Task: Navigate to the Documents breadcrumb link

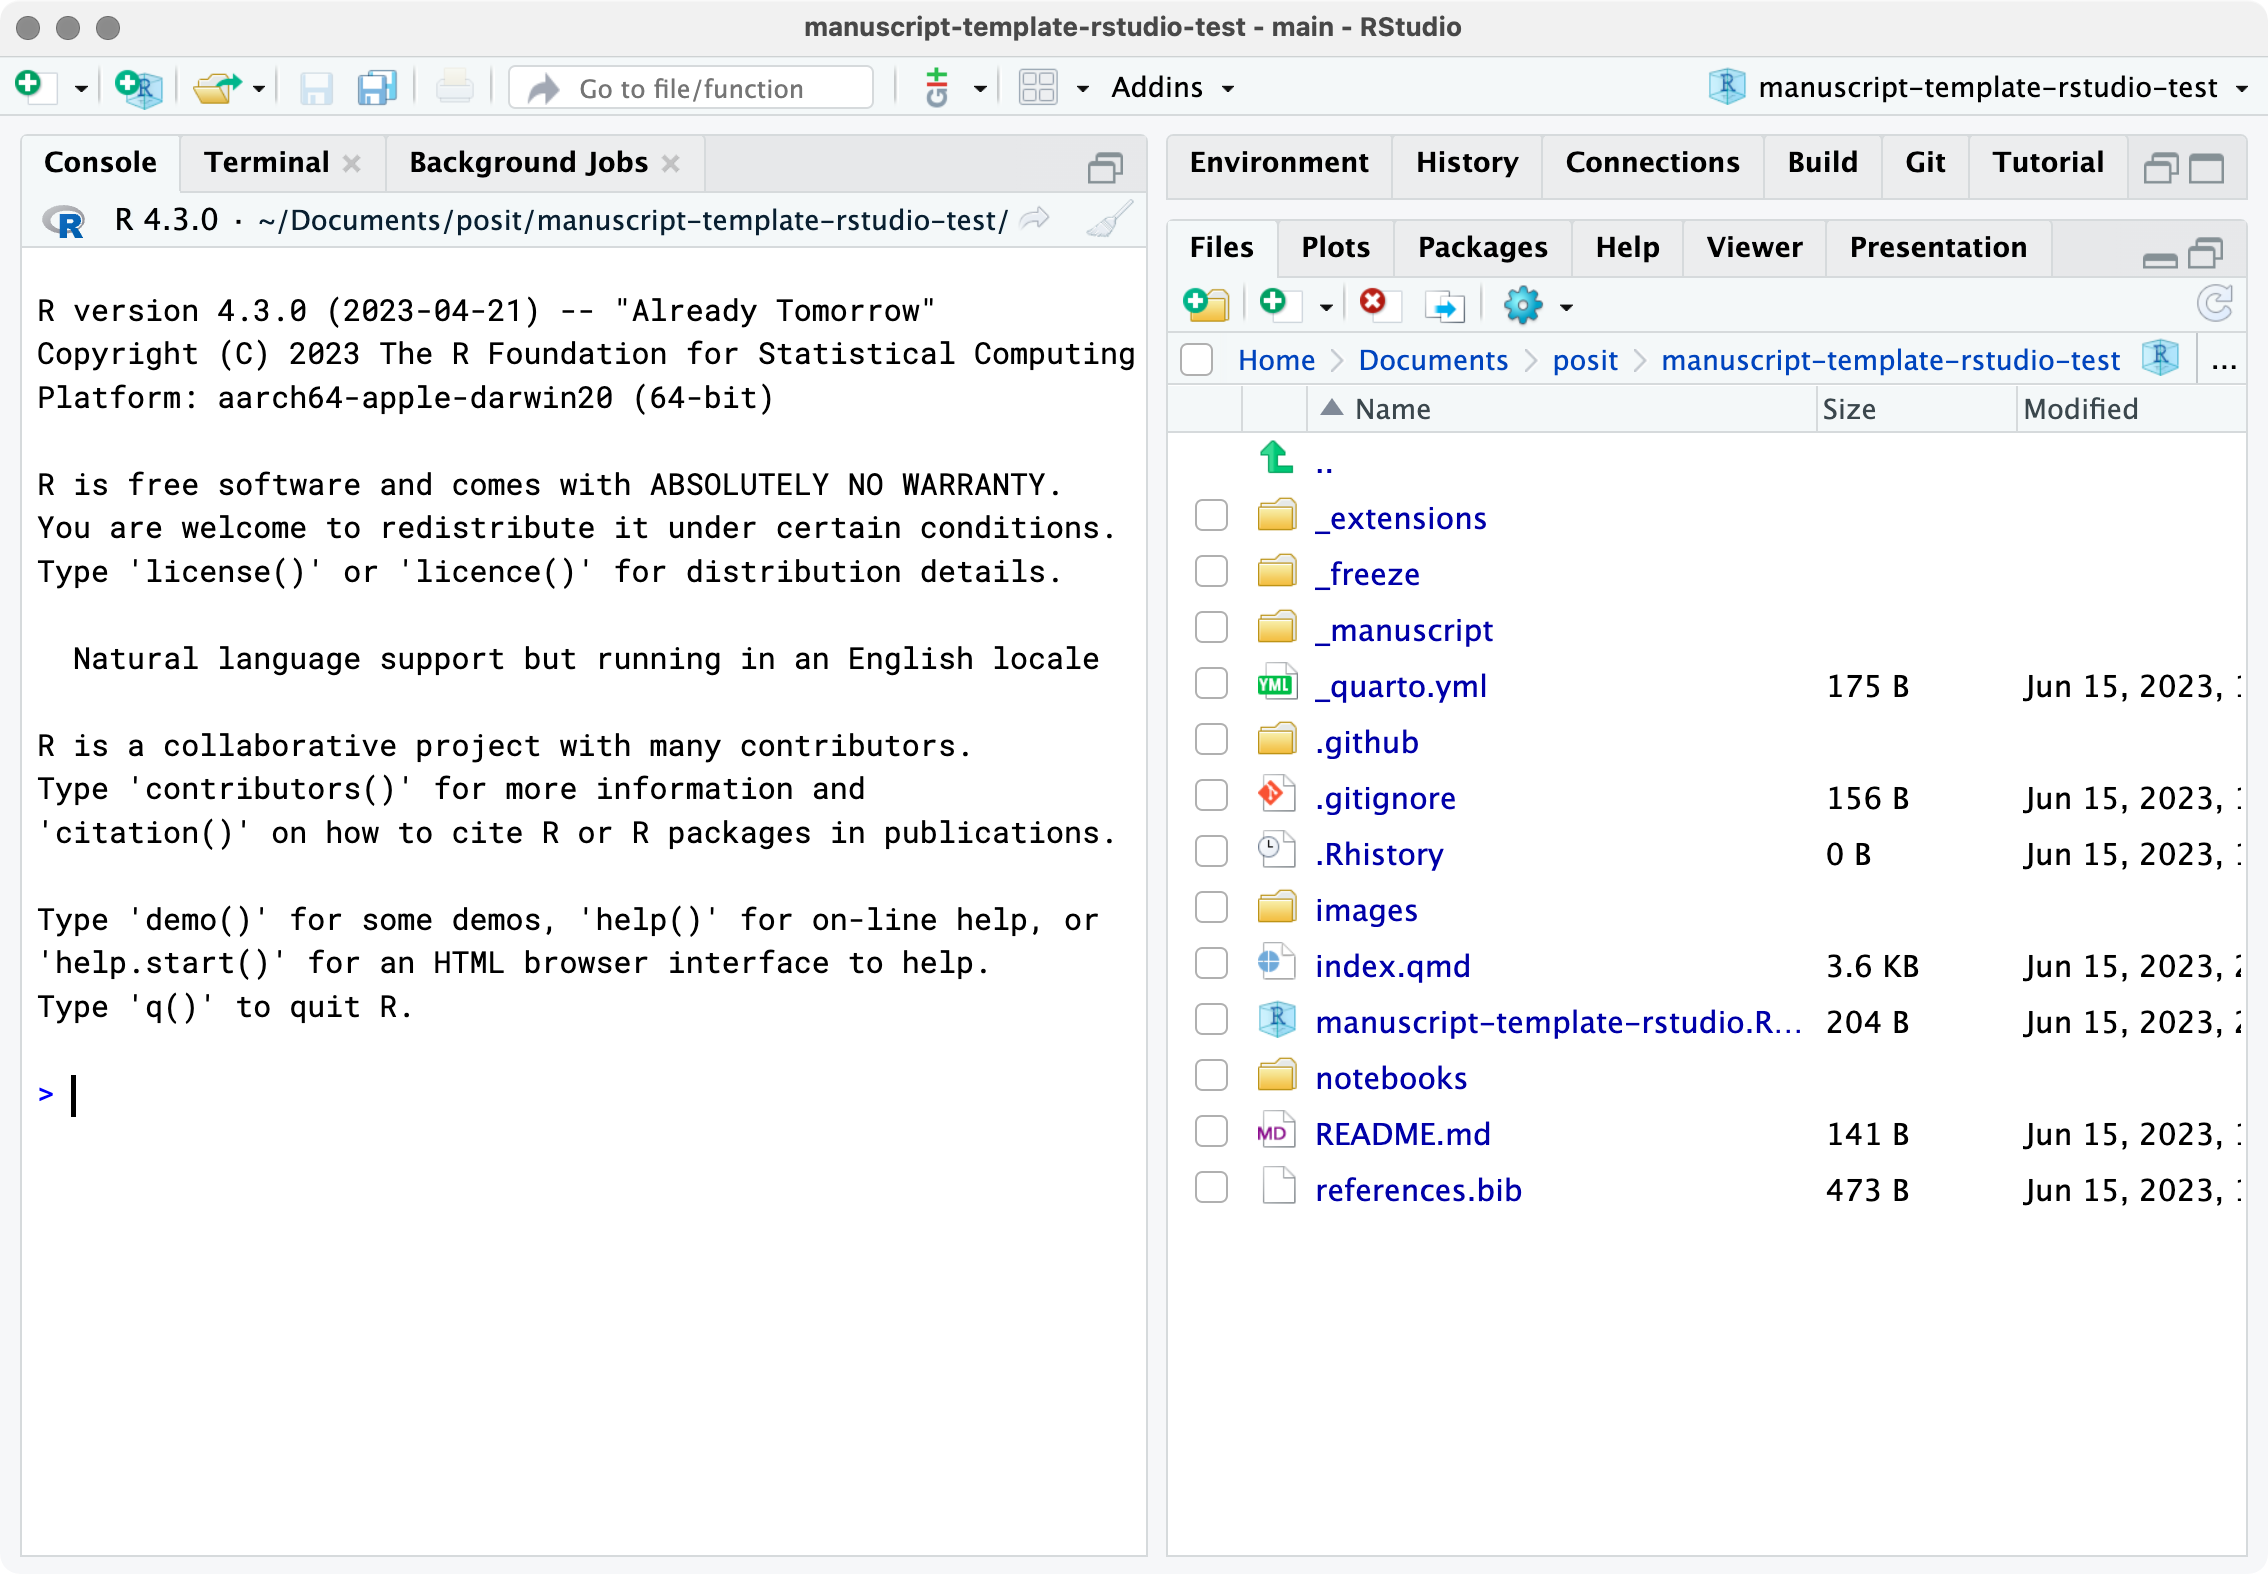Action: [x=1433, y=360]
